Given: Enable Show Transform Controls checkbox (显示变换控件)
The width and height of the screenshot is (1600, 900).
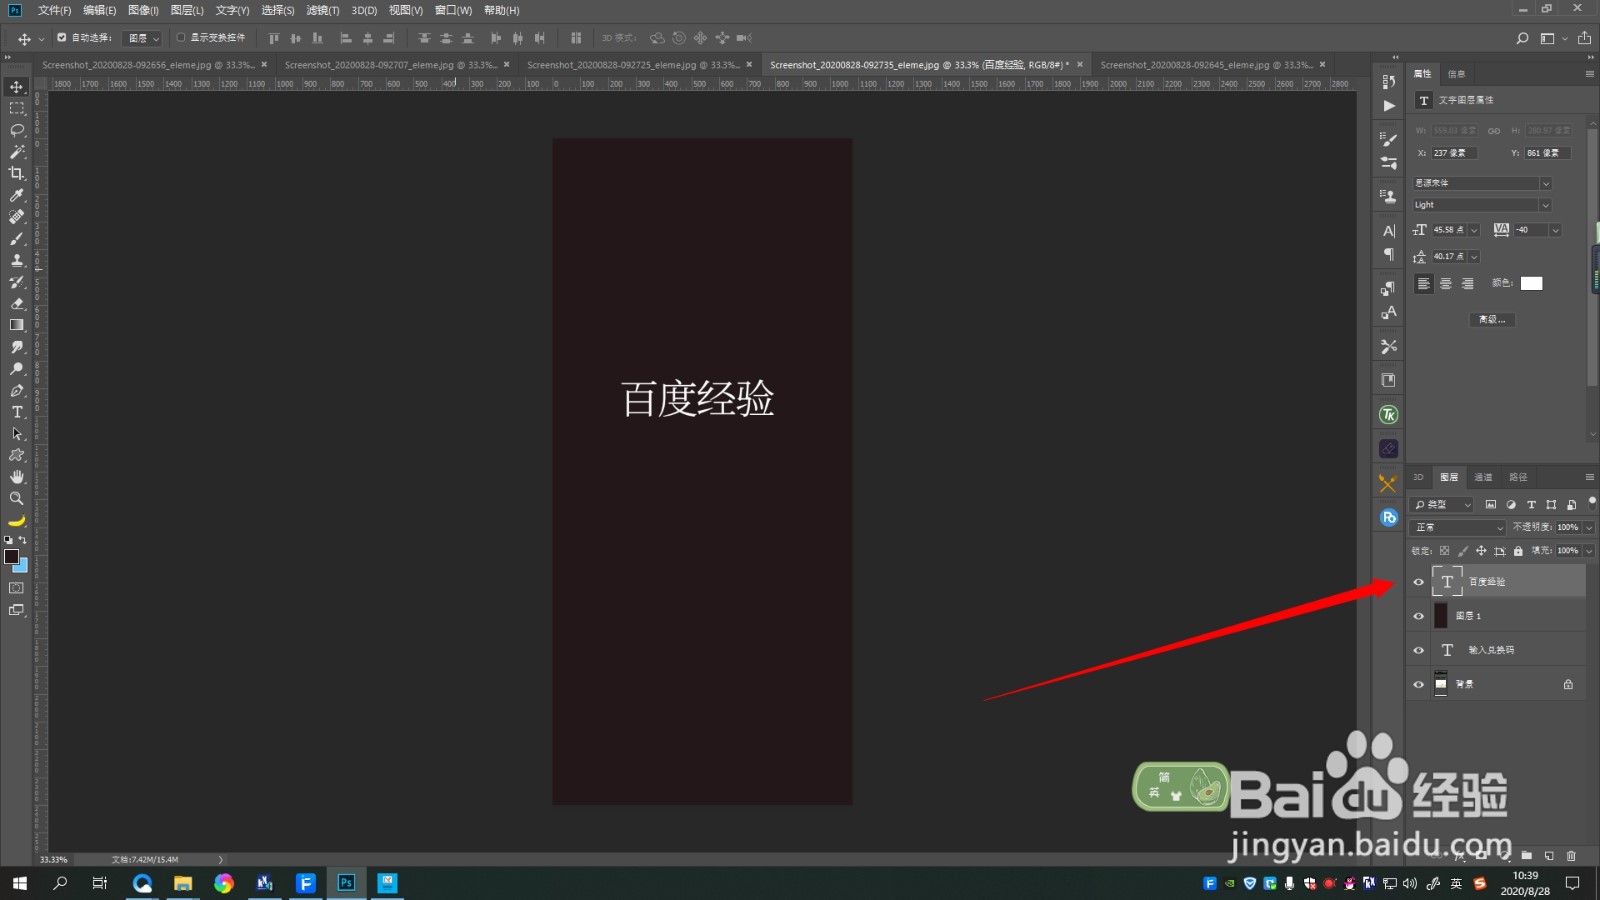Looking at the screenshot, I should [181, 37].
